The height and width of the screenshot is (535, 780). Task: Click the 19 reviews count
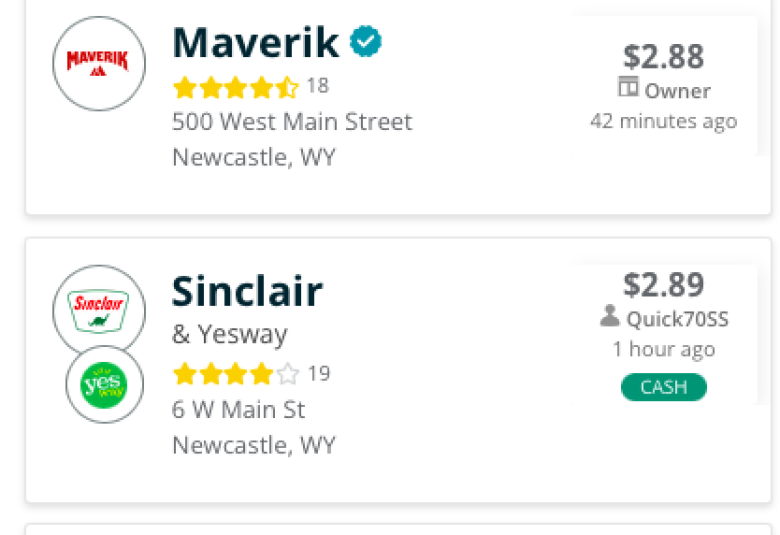[319, 373]
